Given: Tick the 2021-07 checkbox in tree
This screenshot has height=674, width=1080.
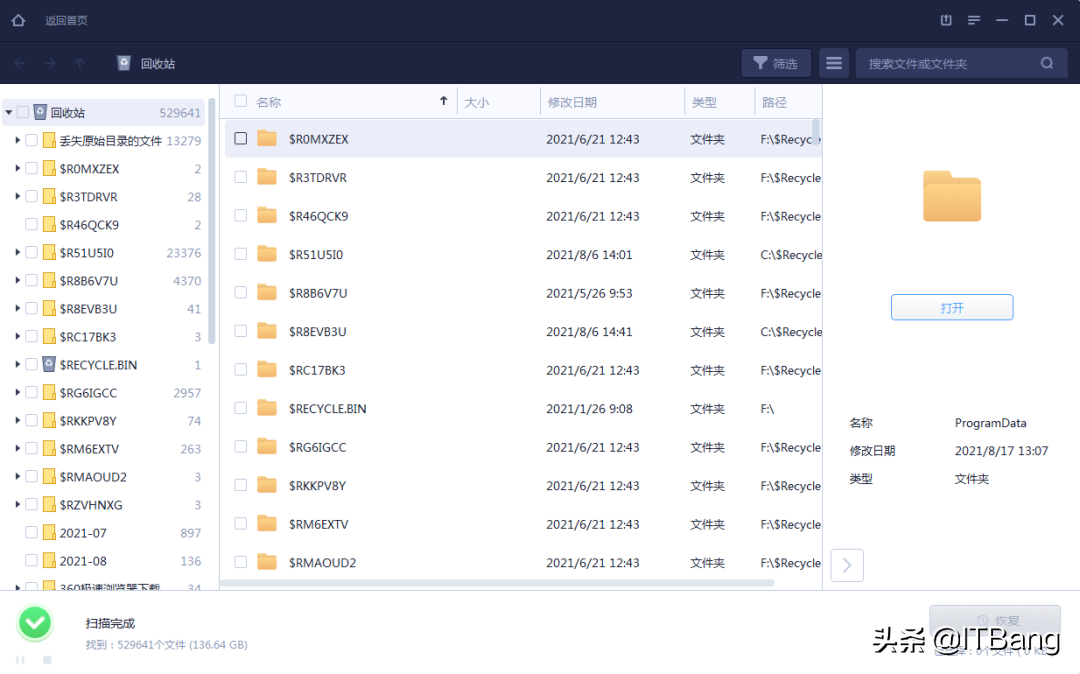Looking at the screenshot, I should (32, 533).
